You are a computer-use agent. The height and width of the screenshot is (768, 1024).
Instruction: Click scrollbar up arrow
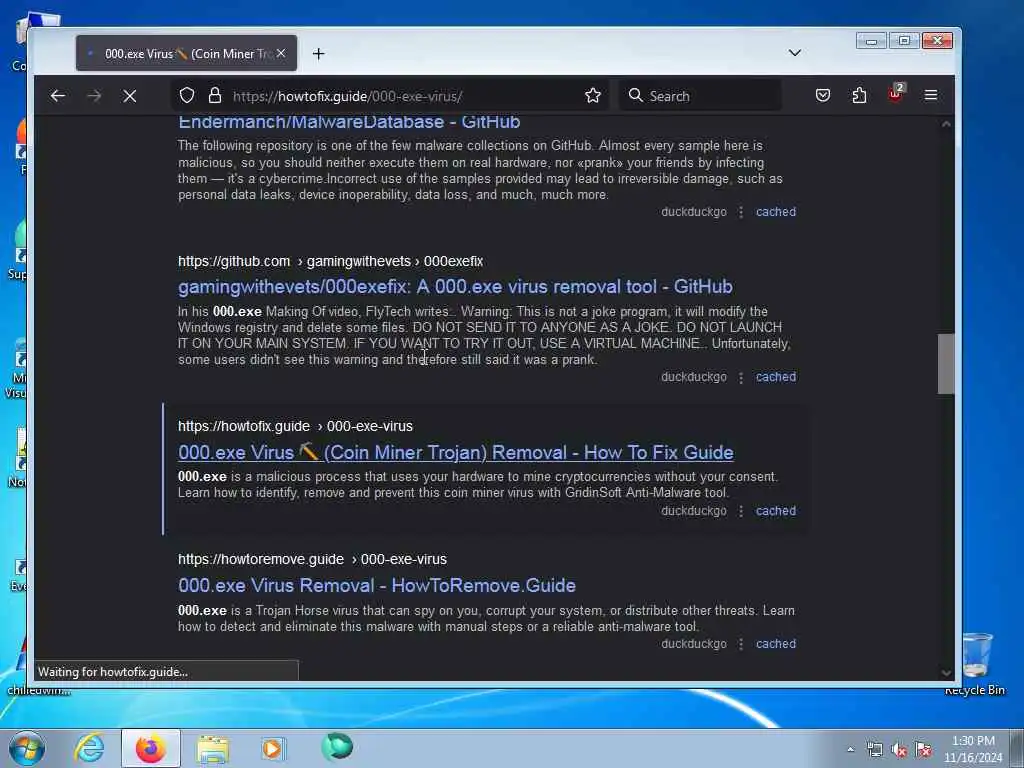pyautogui.click(x=946, y=124)
